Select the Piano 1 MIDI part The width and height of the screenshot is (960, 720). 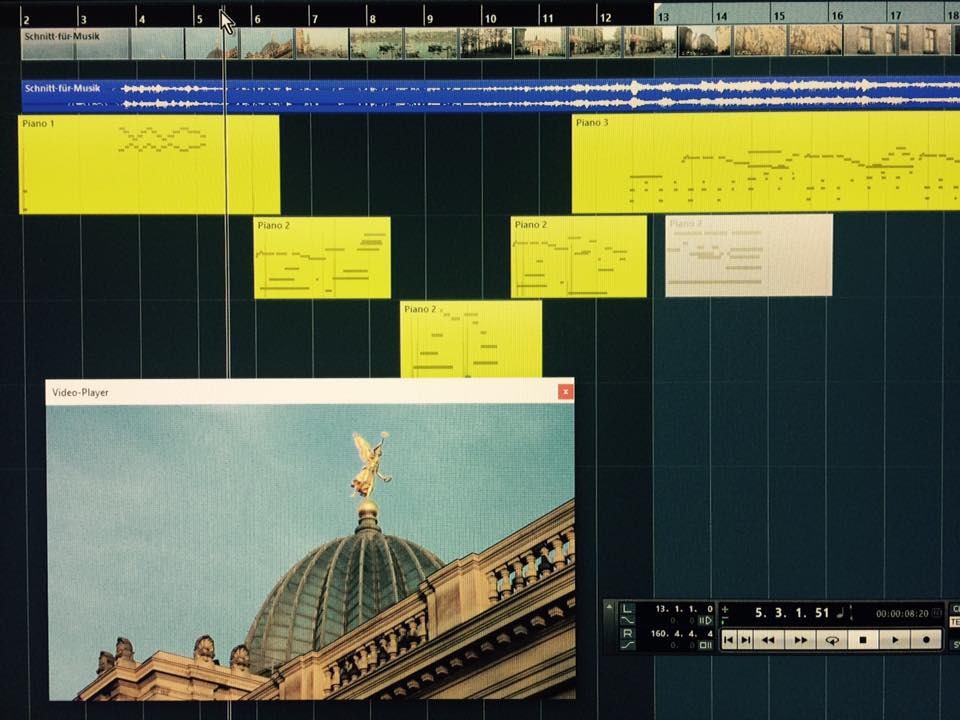click(149, 164)
